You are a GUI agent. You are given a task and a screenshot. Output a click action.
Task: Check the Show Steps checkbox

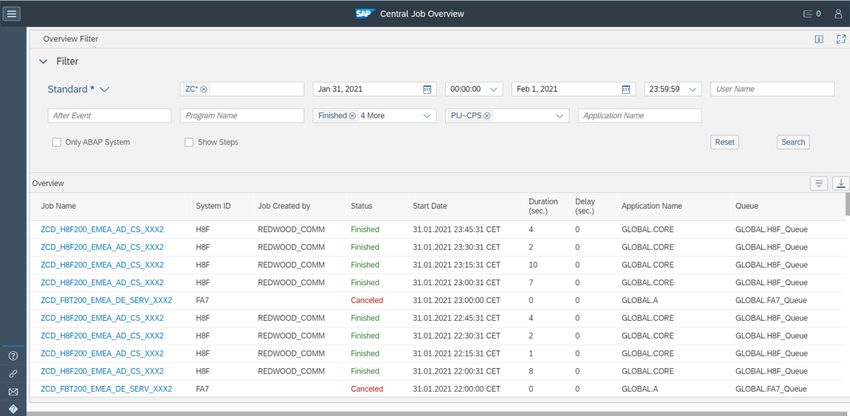[x=189, y=142]
